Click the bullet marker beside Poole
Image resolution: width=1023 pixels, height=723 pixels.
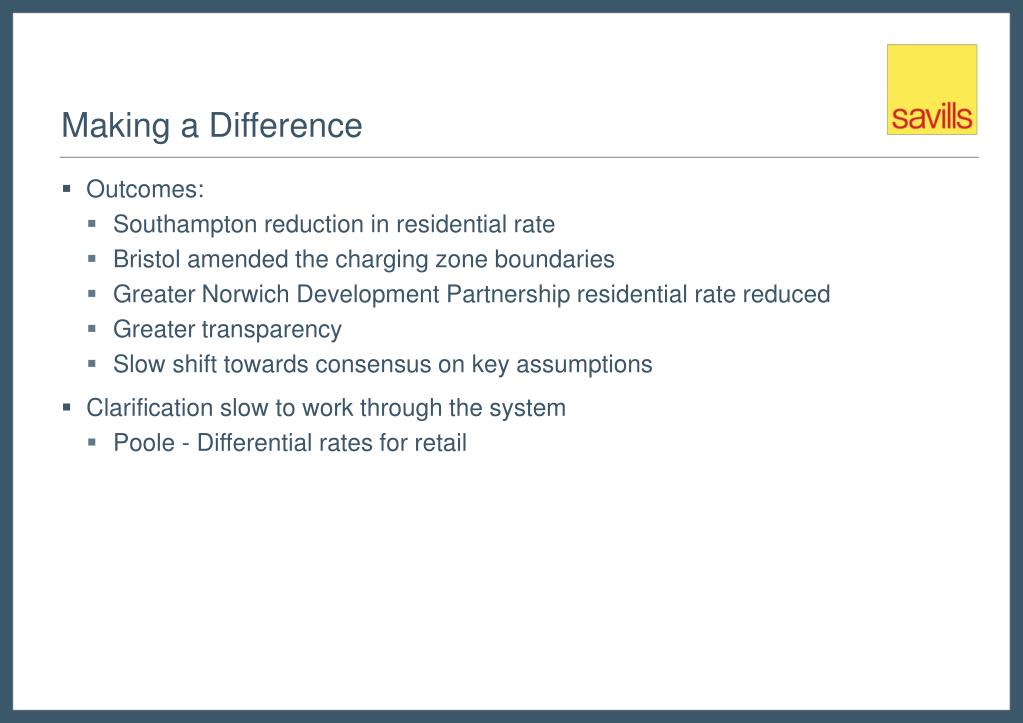(x=92, y=442)
